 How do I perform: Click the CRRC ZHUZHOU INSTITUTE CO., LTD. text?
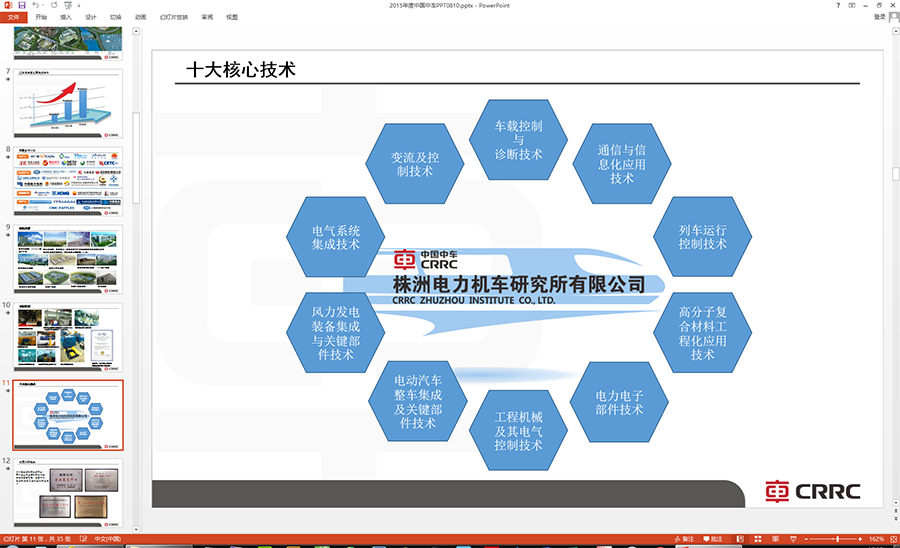[x=474, y=300]
